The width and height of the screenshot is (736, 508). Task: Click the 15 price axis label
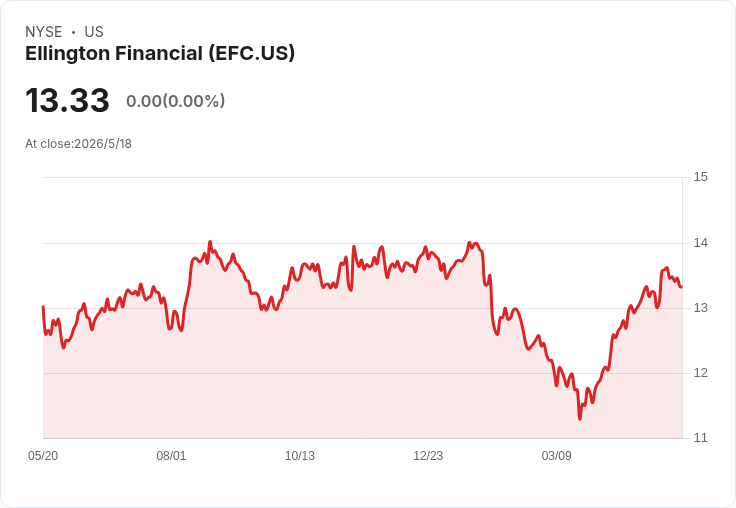tap(700, 177)
